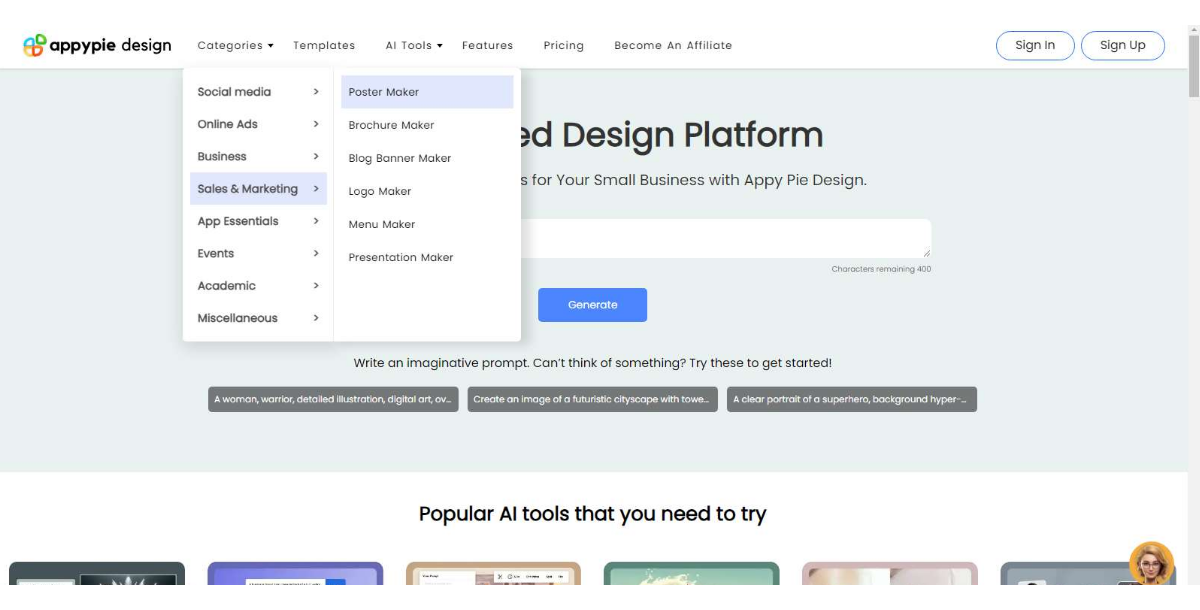Click the Sign Up button

1122,45
